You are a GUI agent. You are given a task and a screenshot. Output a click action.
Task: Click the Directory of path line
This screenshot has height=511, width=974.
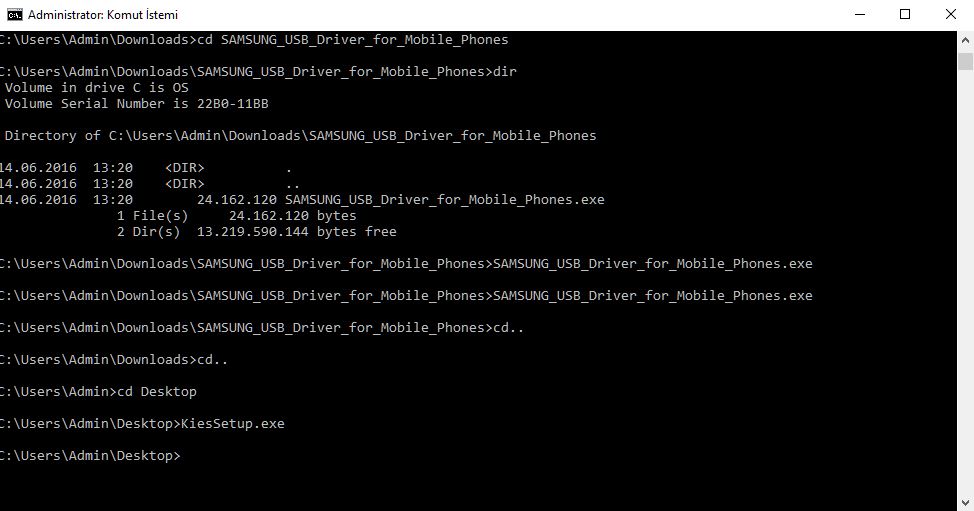point(301,135)
